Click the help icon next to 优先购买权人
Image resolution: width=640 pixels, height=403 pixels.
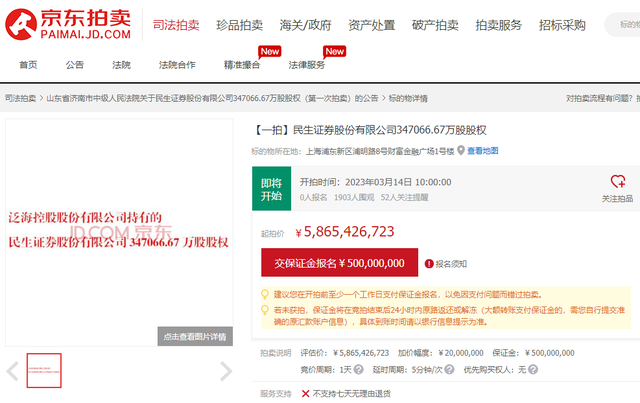point(533,370)
